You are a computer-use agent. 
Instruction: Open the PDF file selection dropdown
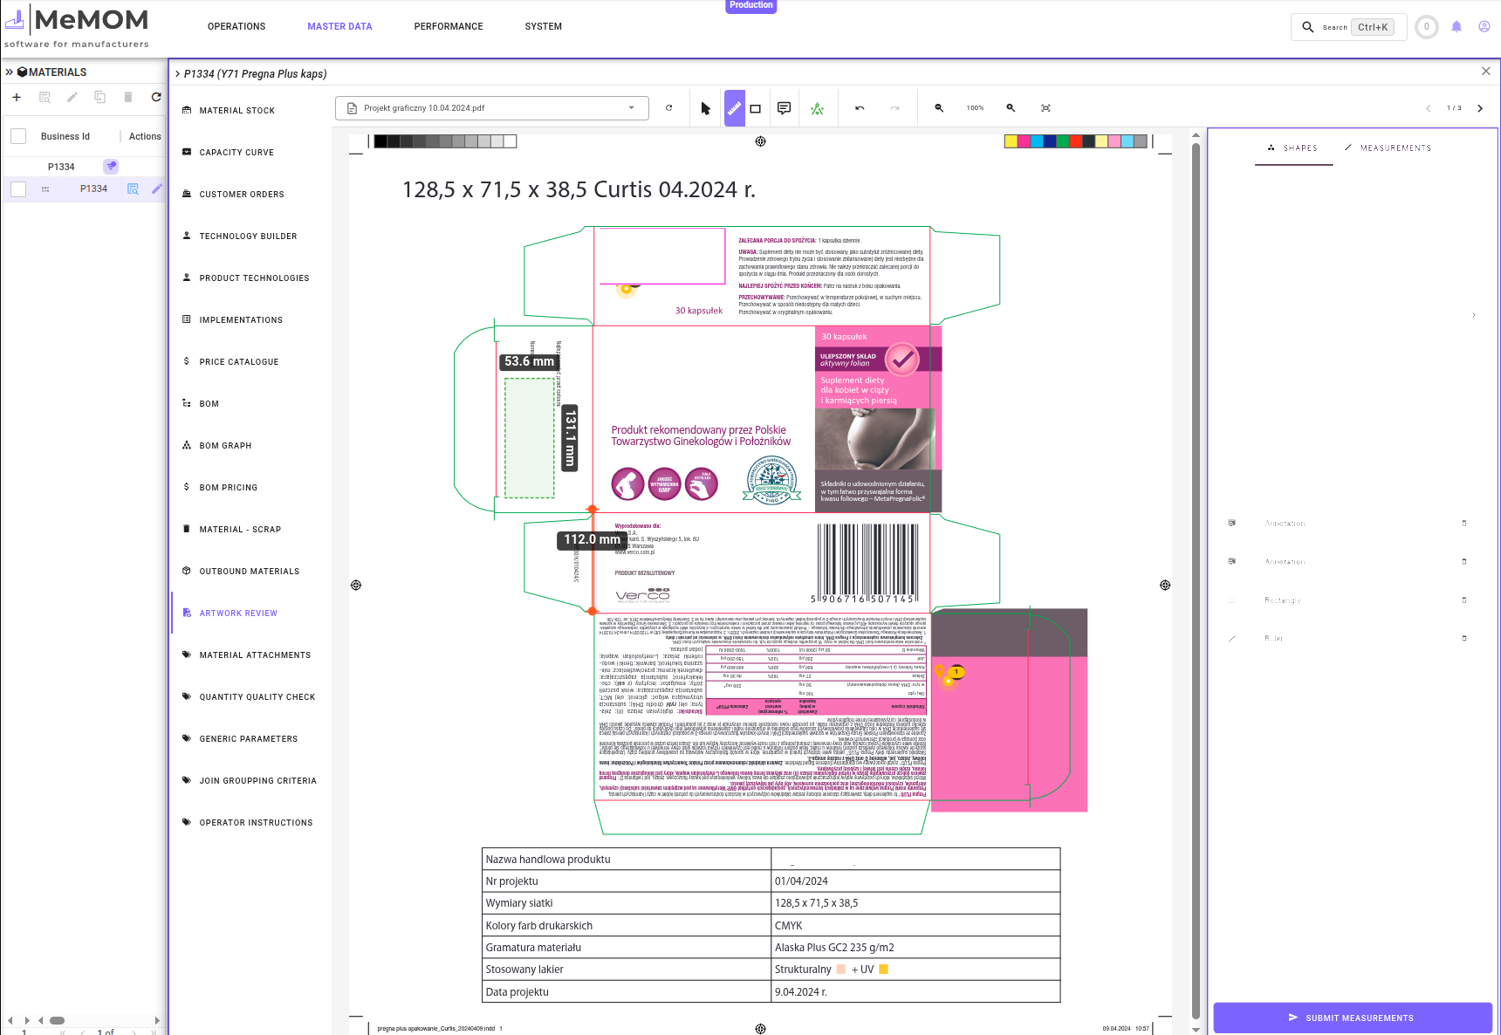coord(492,108)
